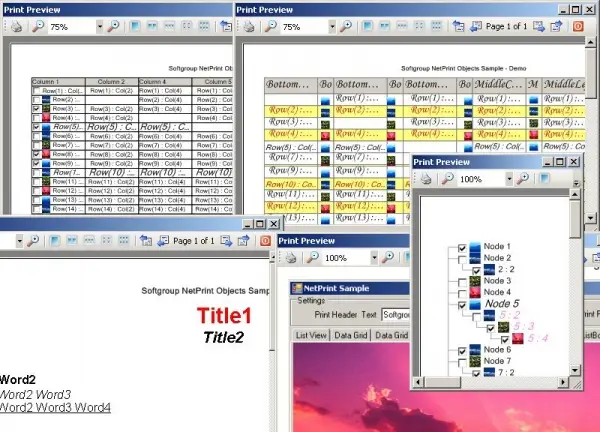The height and width of the screenshot is (432, 600).
Task: Check the Node 3 checkbox
Action: tap(462, 282)
